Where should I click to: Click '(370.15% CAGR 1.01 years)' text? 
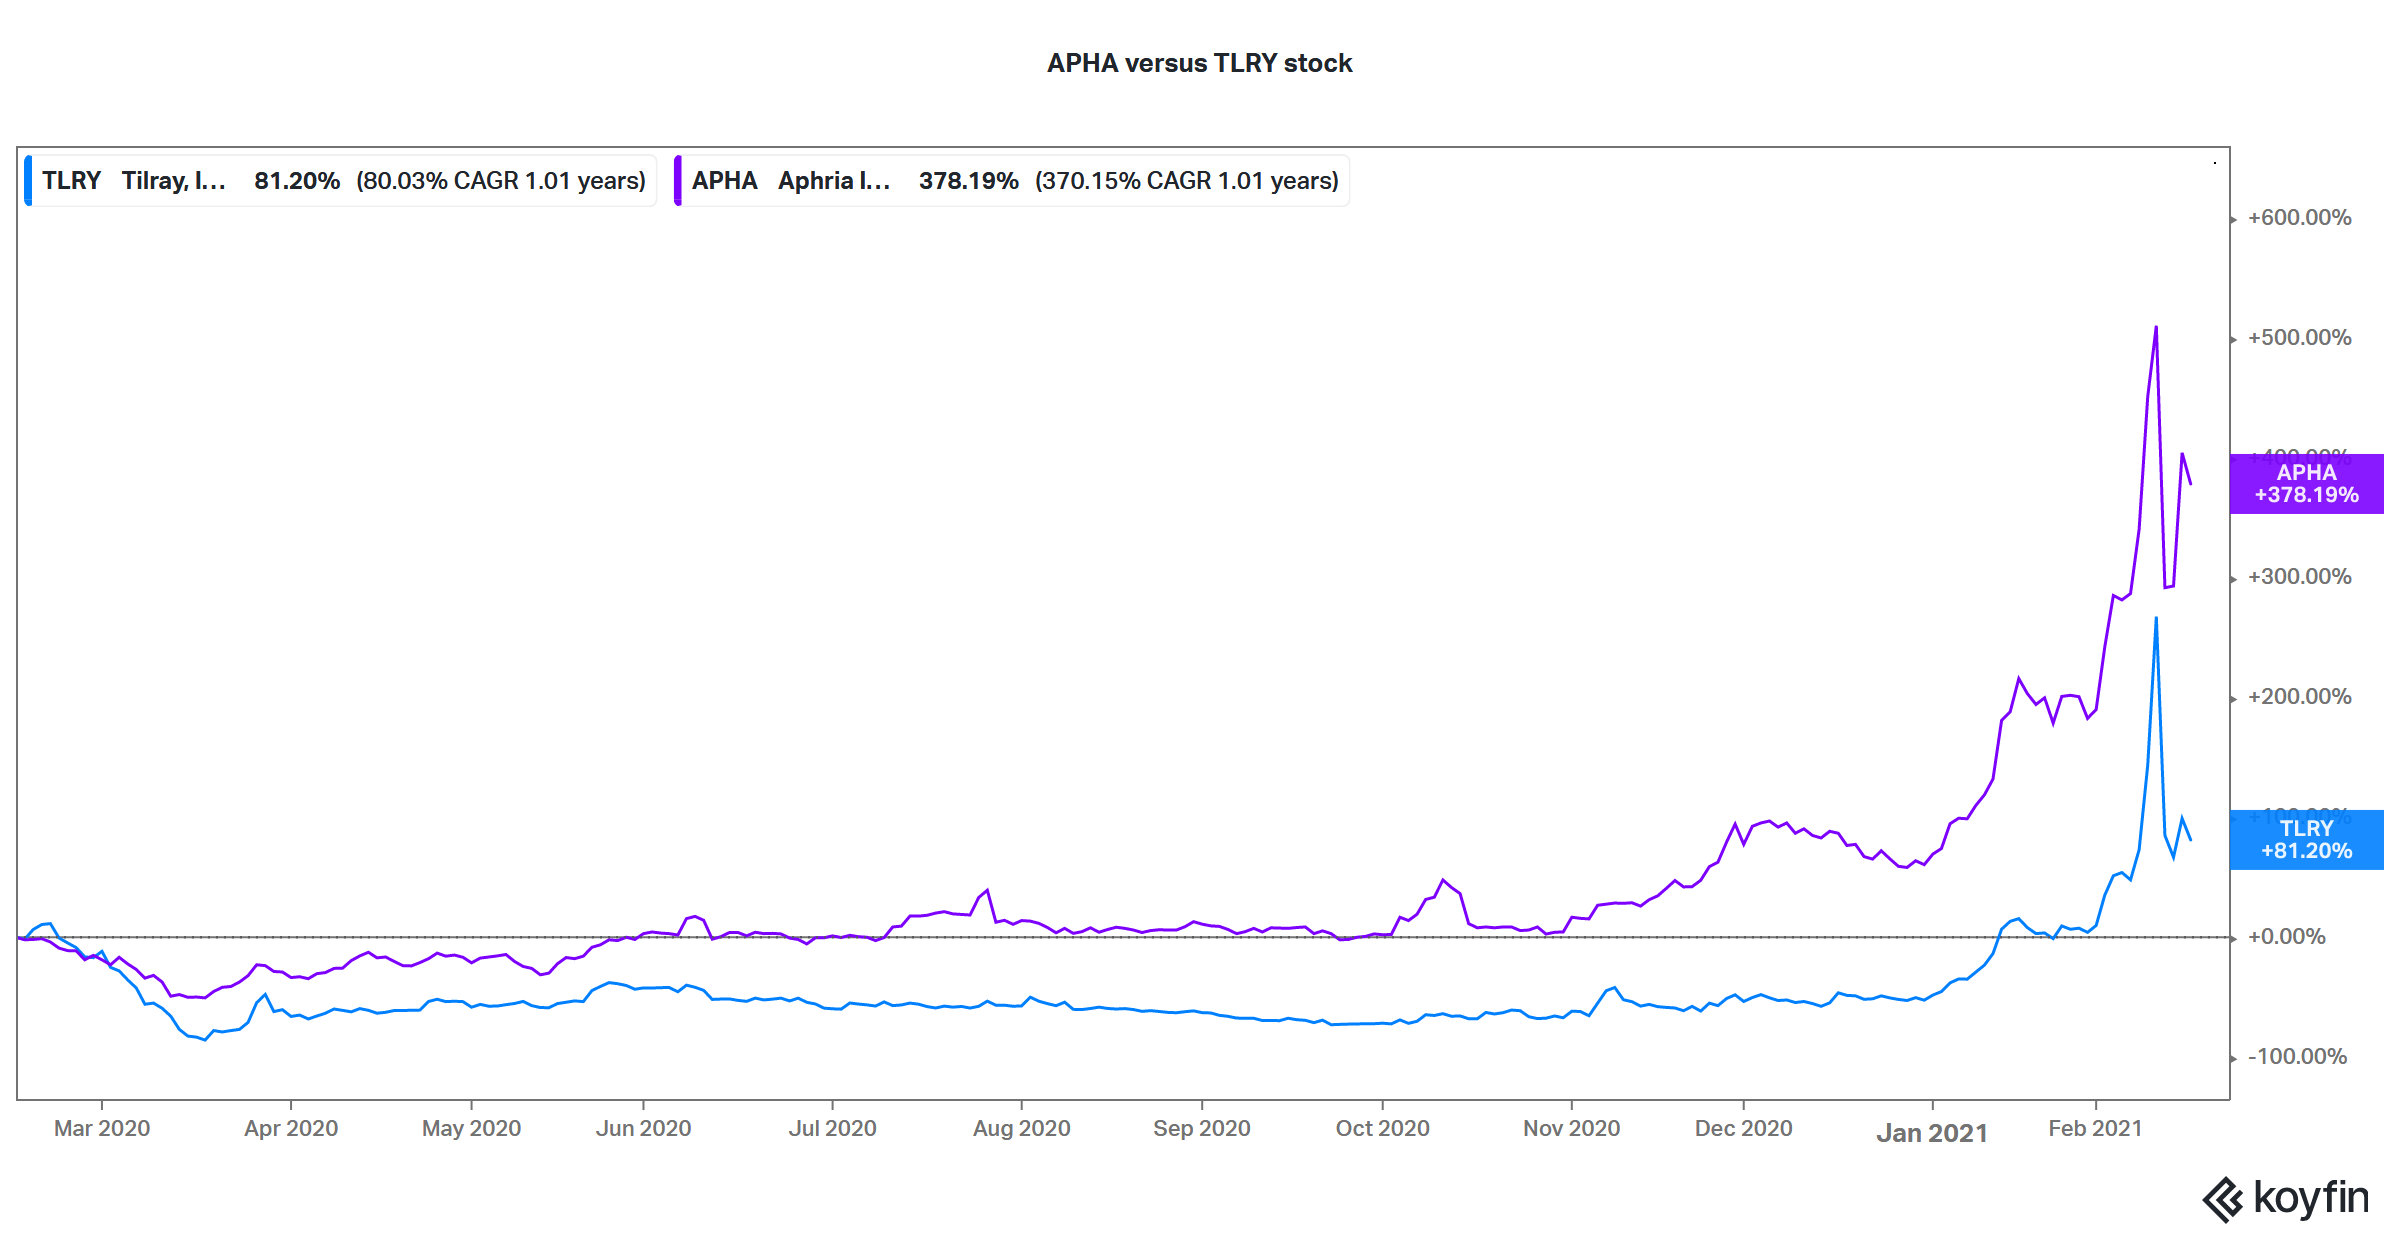point(1187,181)
